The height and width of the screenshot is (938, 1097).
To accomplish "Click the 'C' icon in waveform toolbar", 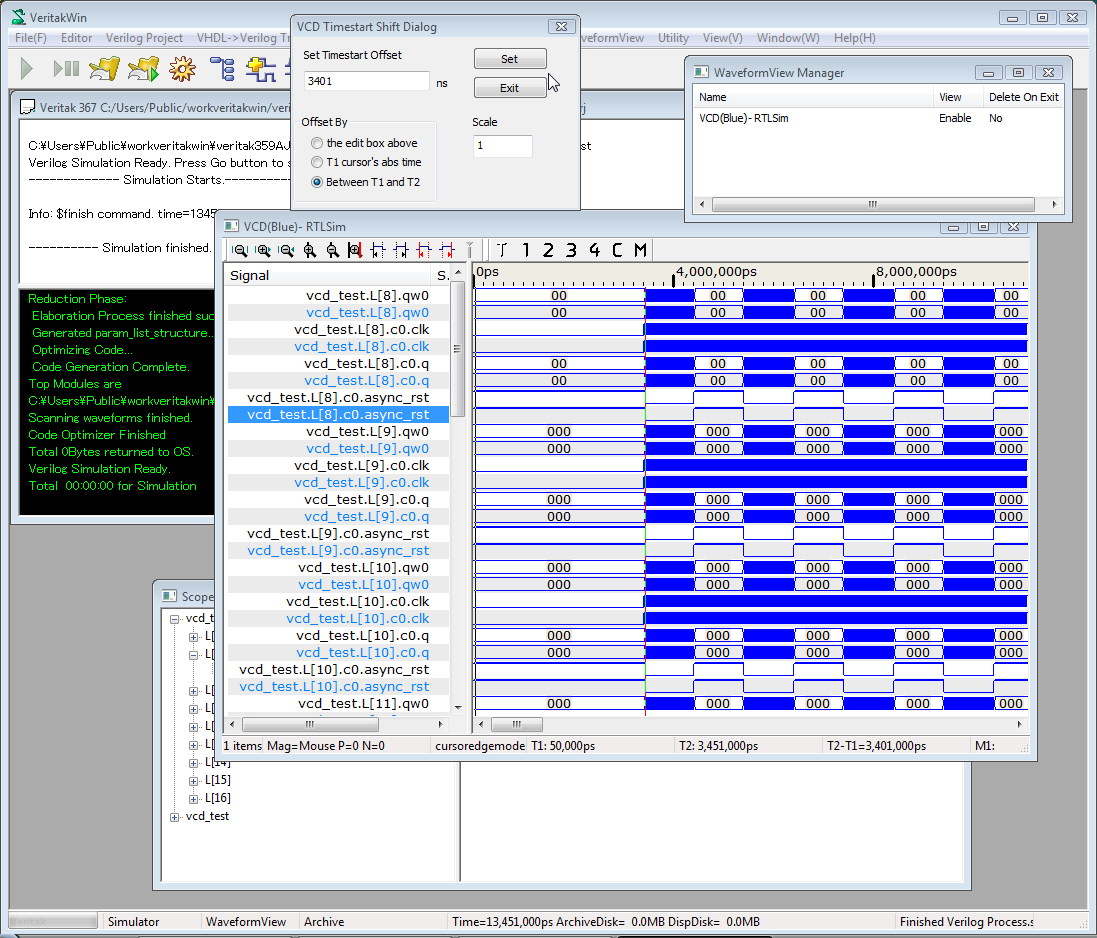I will coord(617,250).
